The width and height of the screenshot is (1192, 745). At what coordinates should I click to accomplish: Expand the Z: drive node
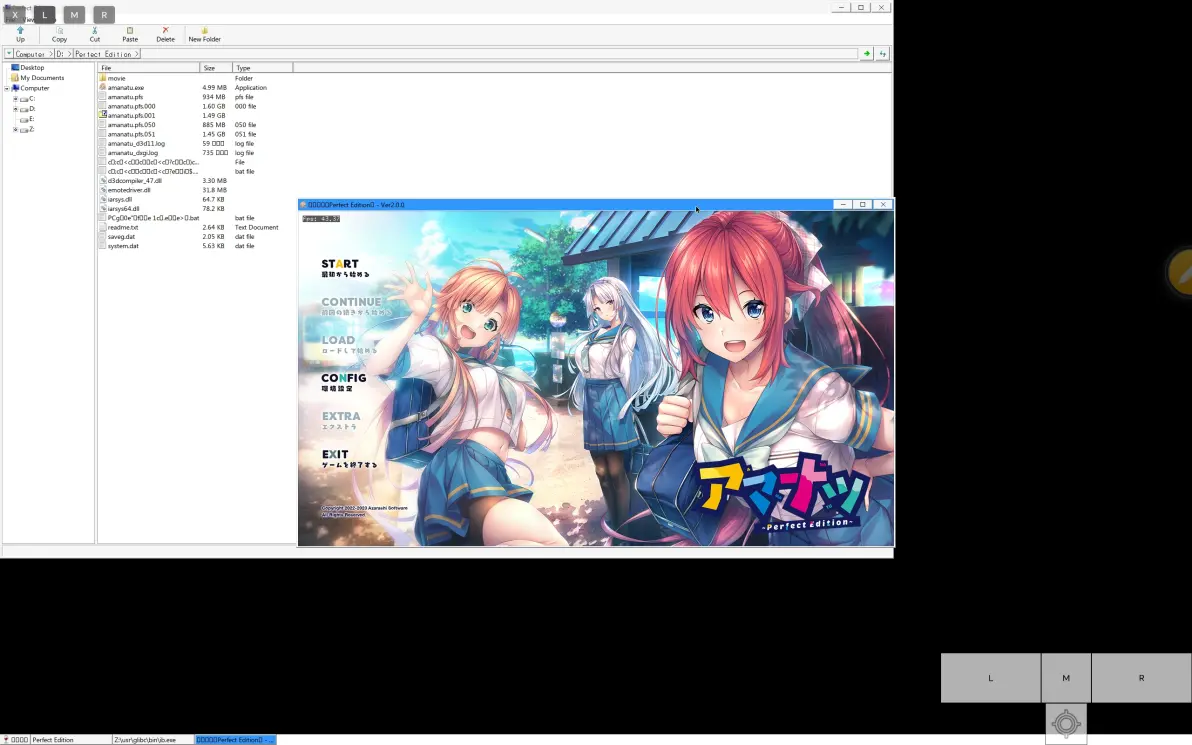pos(15,129)
